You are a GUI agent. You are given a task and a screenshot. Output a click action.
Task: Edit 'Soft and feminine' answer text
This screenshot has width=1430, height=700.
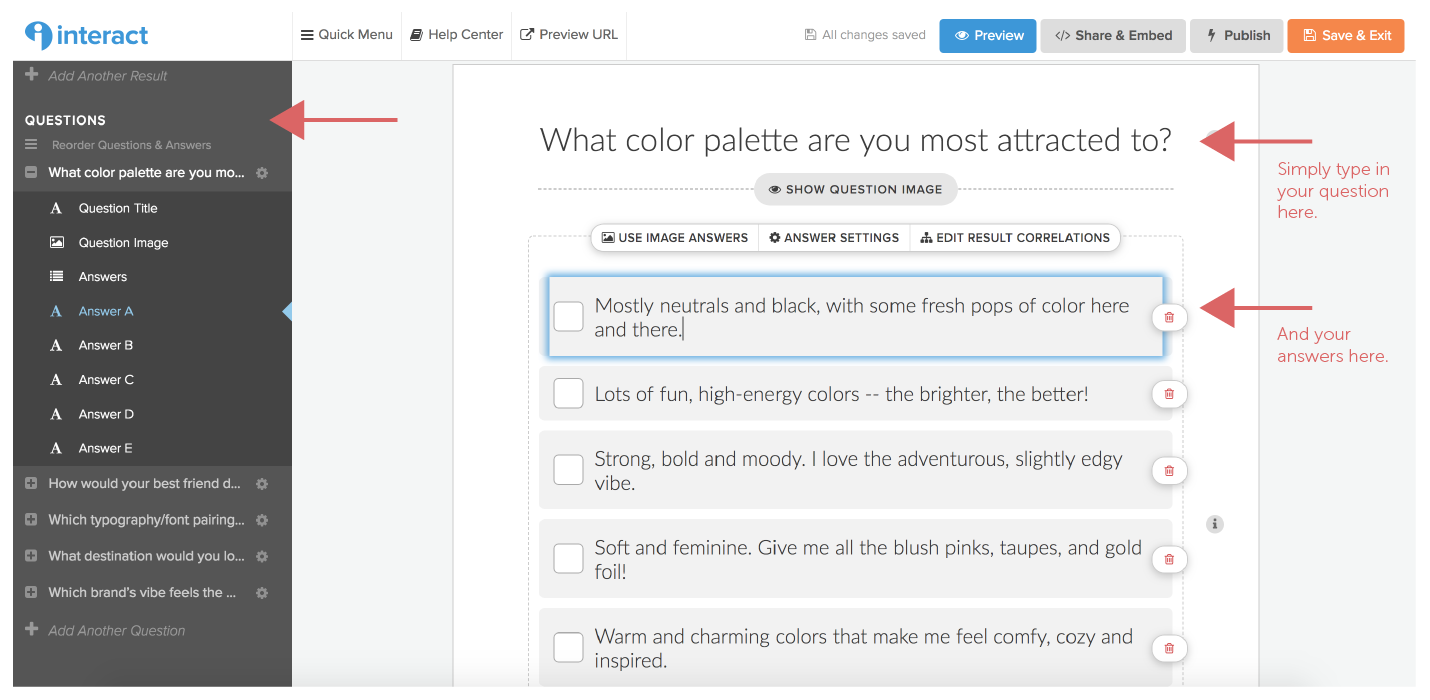pyautogui.click(x=867, y=559)
